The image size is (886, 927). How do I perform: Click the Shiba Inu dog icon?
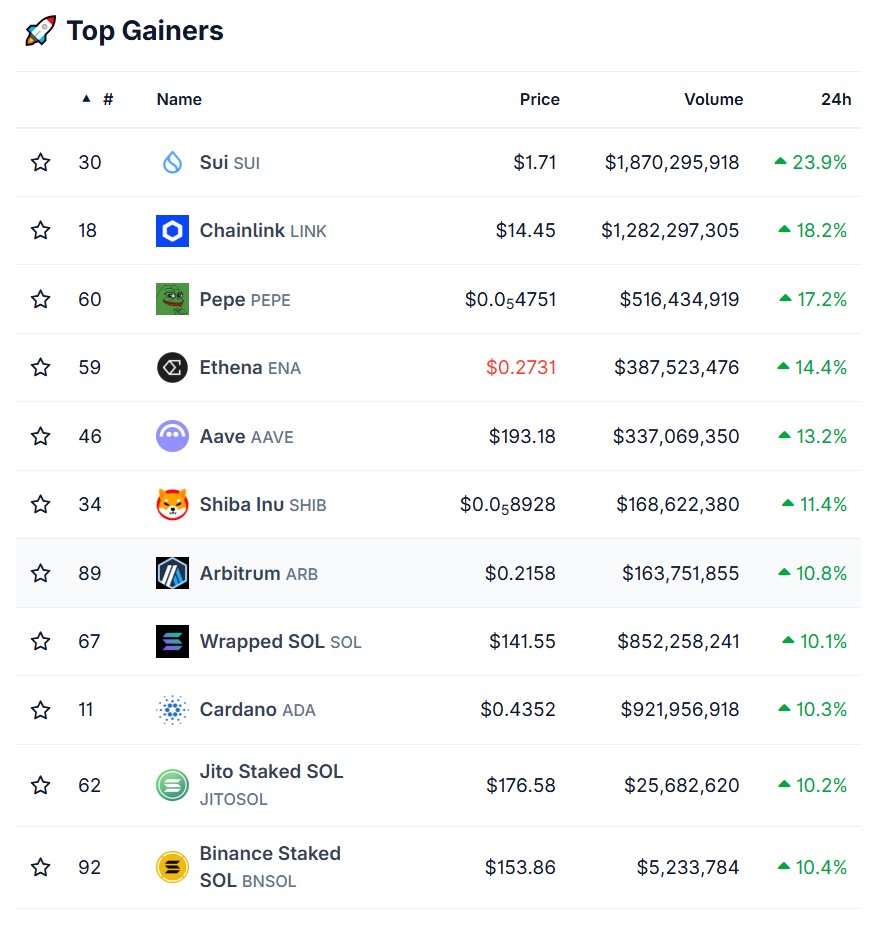click(172, 504)
